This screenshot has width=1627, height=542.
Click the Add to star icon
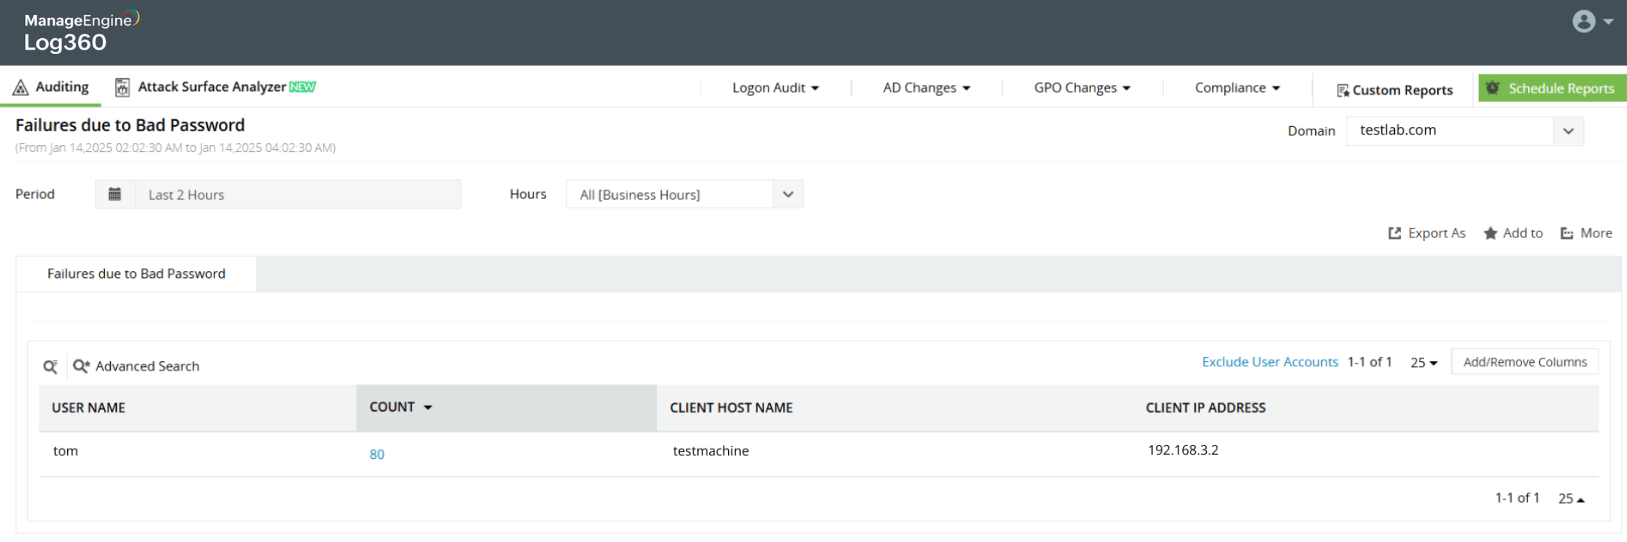click(x=1490, y=233)
